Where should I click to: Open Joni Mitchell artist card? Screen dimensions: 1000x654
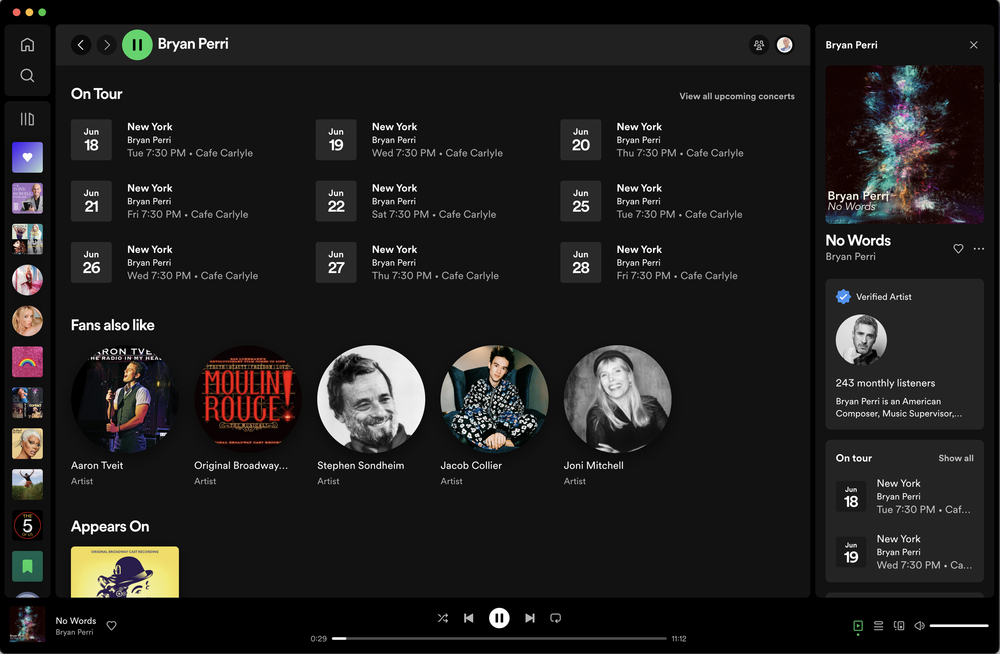pyautogui.click(x=617, y=415)
